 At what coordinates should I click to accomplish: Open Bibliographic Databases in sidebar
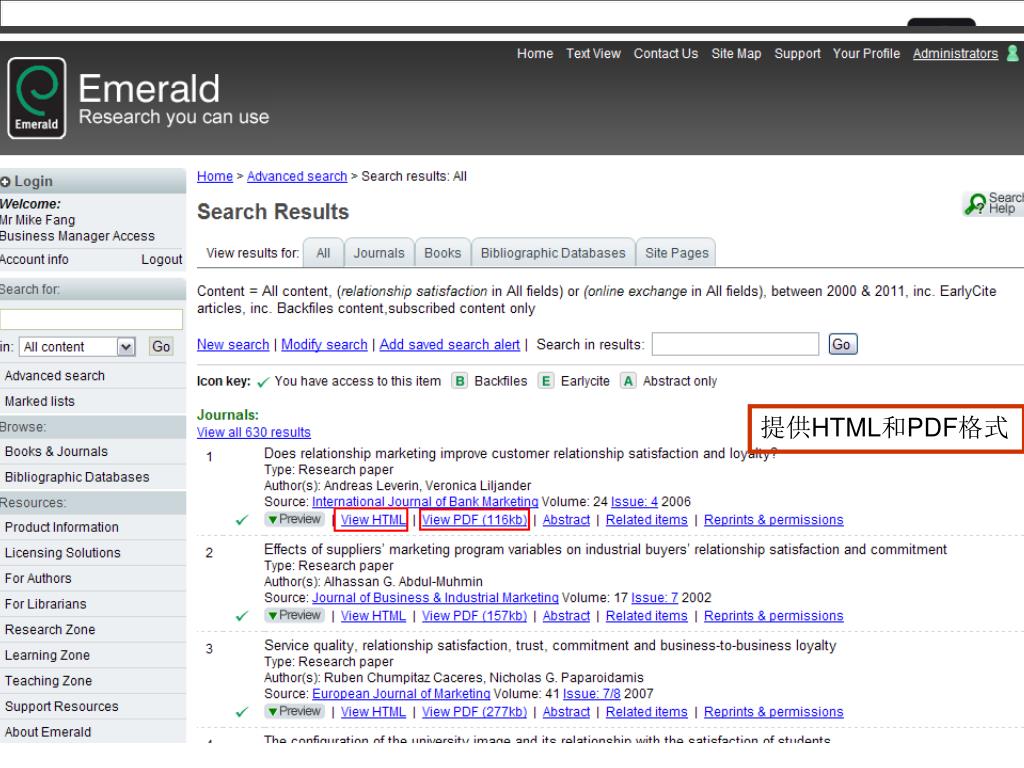pos(77,477)
